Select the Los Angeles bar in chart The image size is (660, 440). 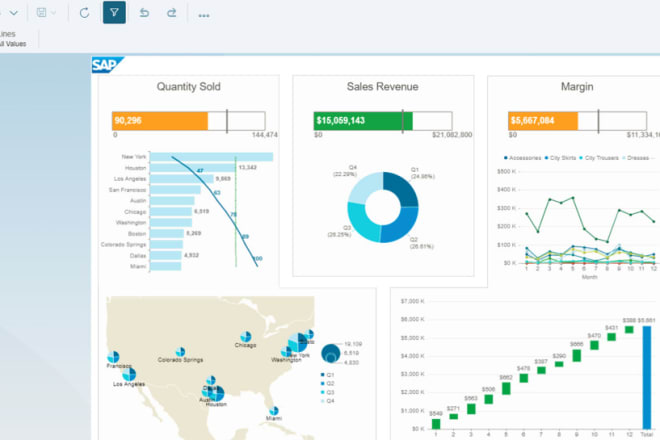pyautogui.click(x=182, y=179)
